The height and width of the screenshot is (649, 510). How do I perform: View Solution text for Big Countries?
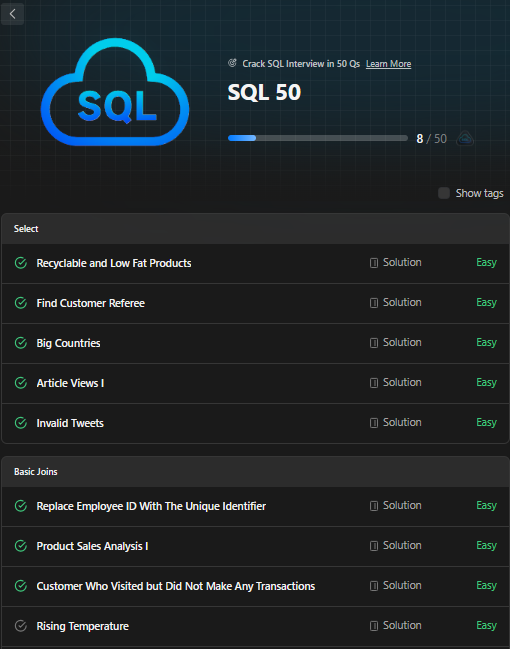[x=402, y=342]
